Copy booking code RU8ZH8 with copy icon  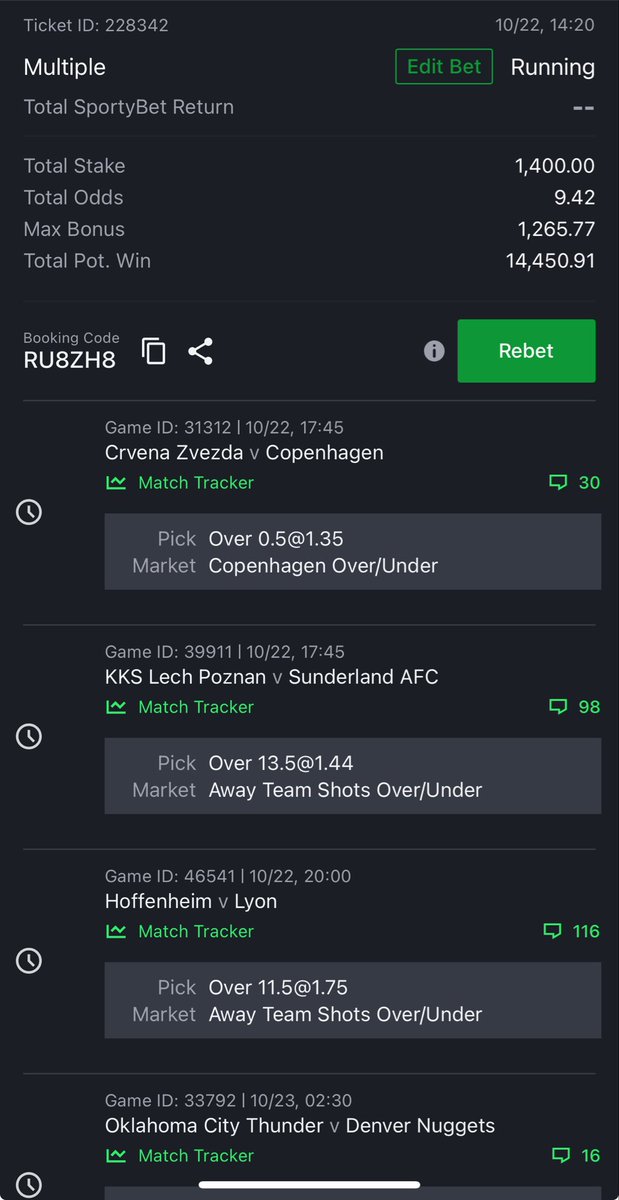(x=153, y=351)
